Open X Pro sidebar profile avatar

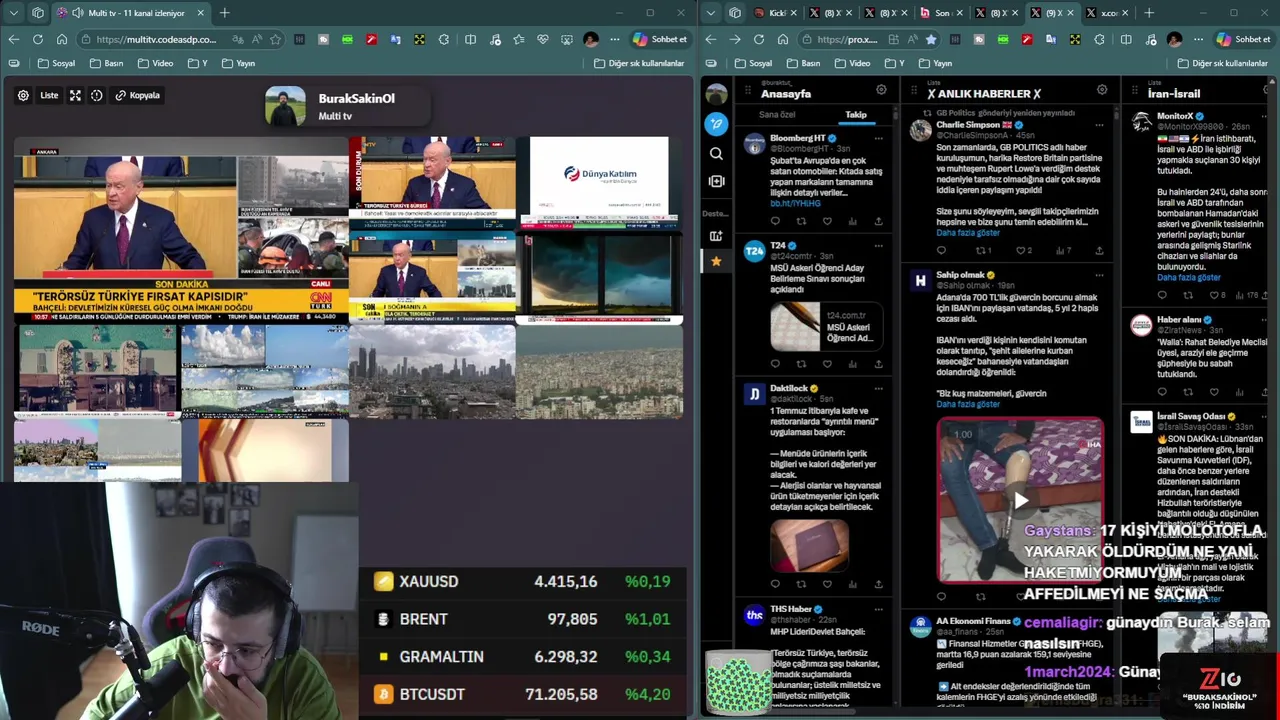(x=716, y=94)
